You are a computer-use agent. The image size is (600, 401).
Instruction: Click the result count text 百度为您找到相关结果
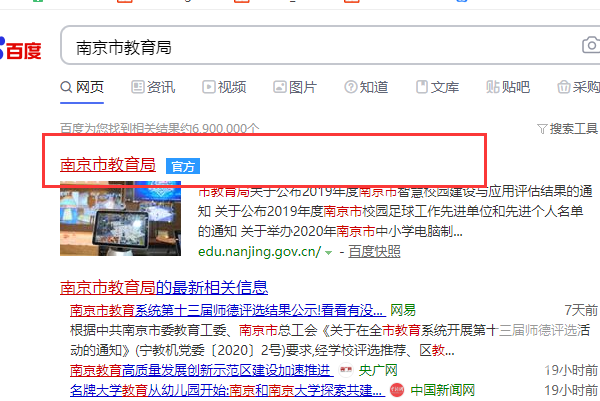(x=160, y=128)
